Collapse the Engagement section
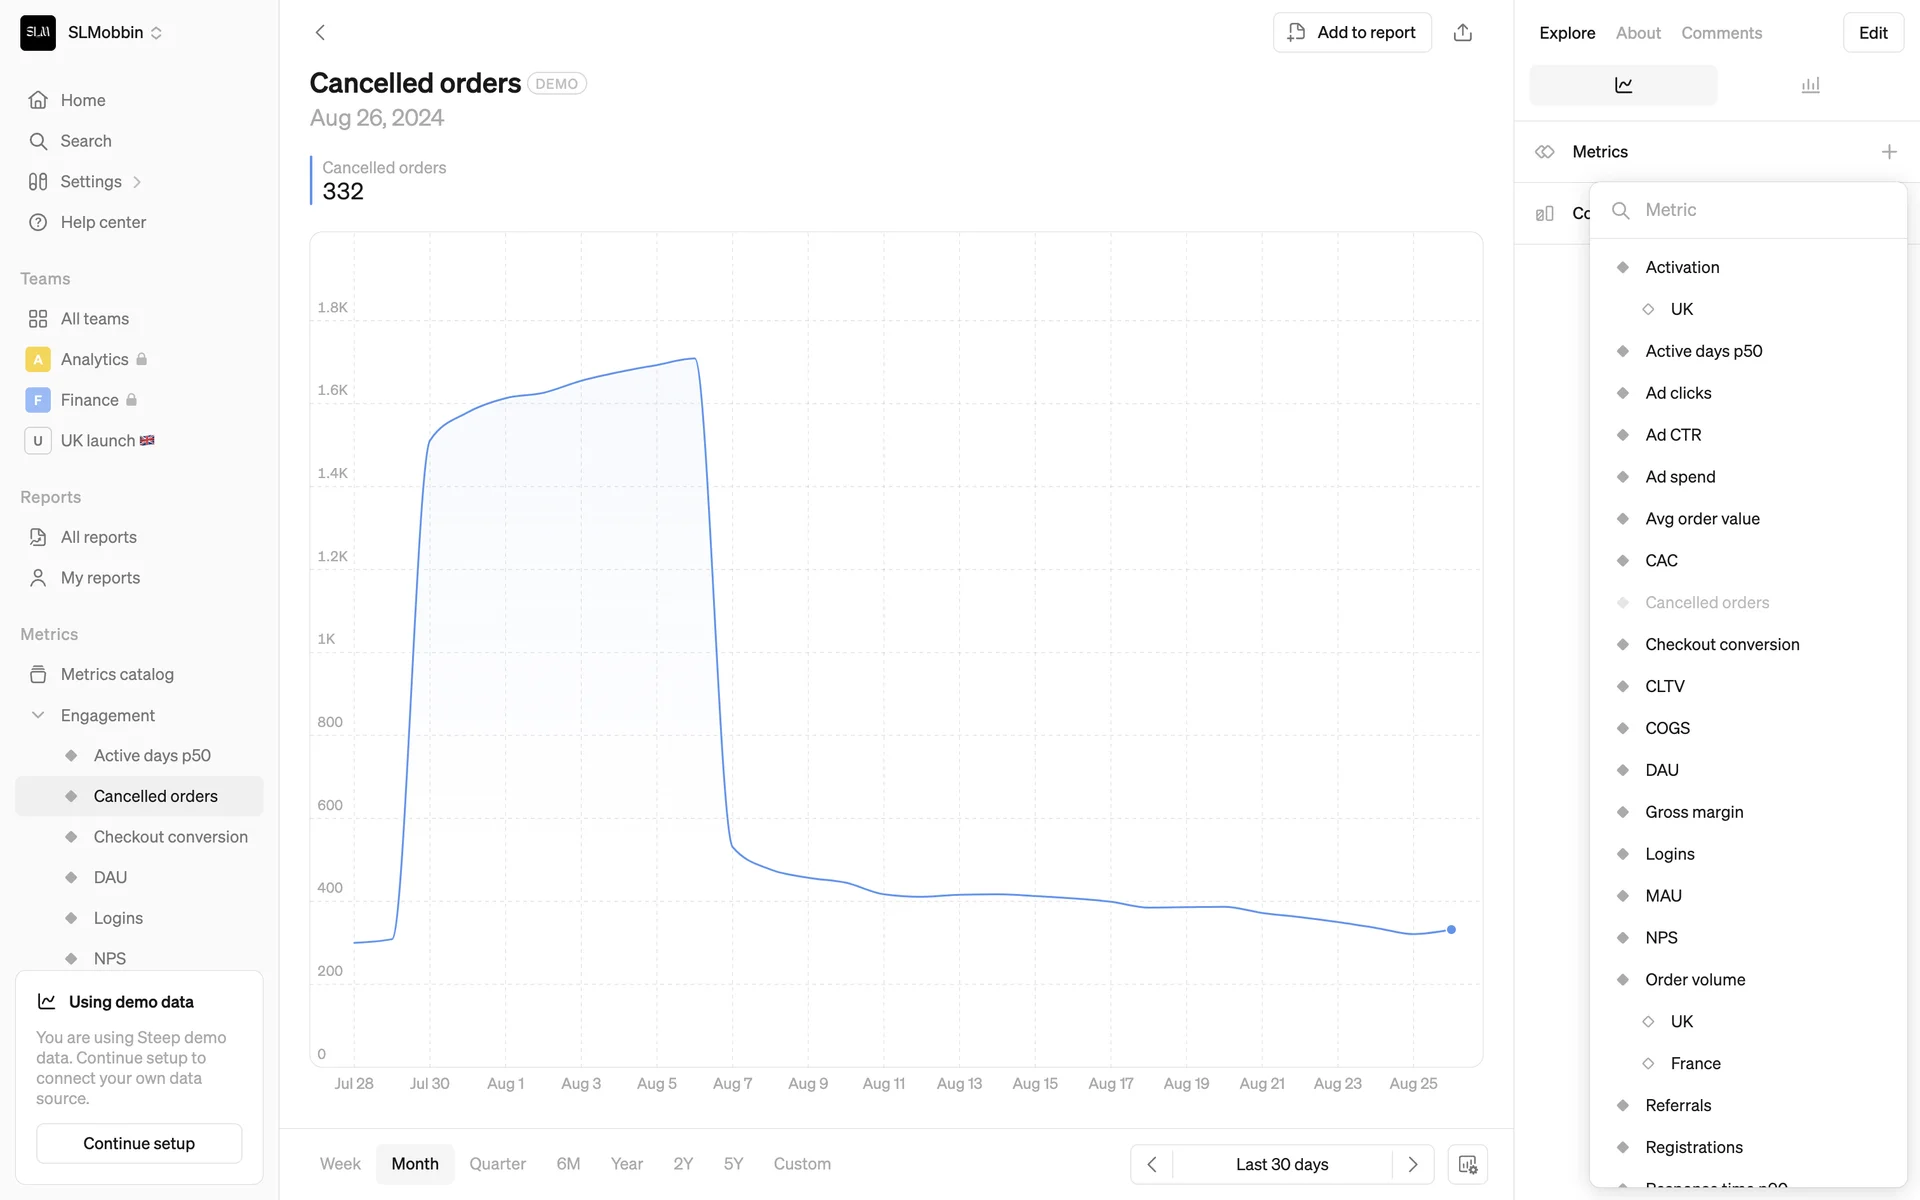The width and height of the screenshot is (1920, 1200). (x=38, y=715)
